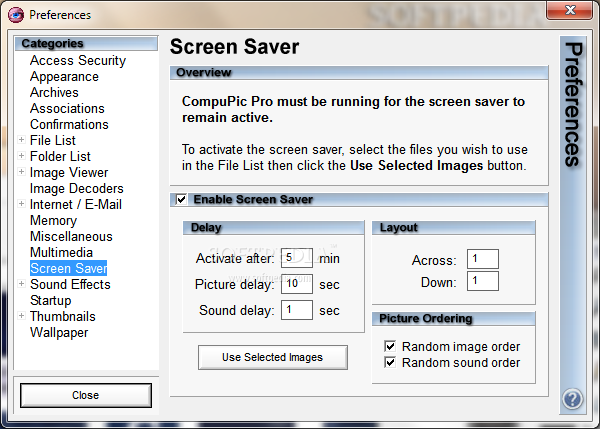The image size is (600, 429).
Task: Click the Categories panel header
Action: click(x=86, y=44)
